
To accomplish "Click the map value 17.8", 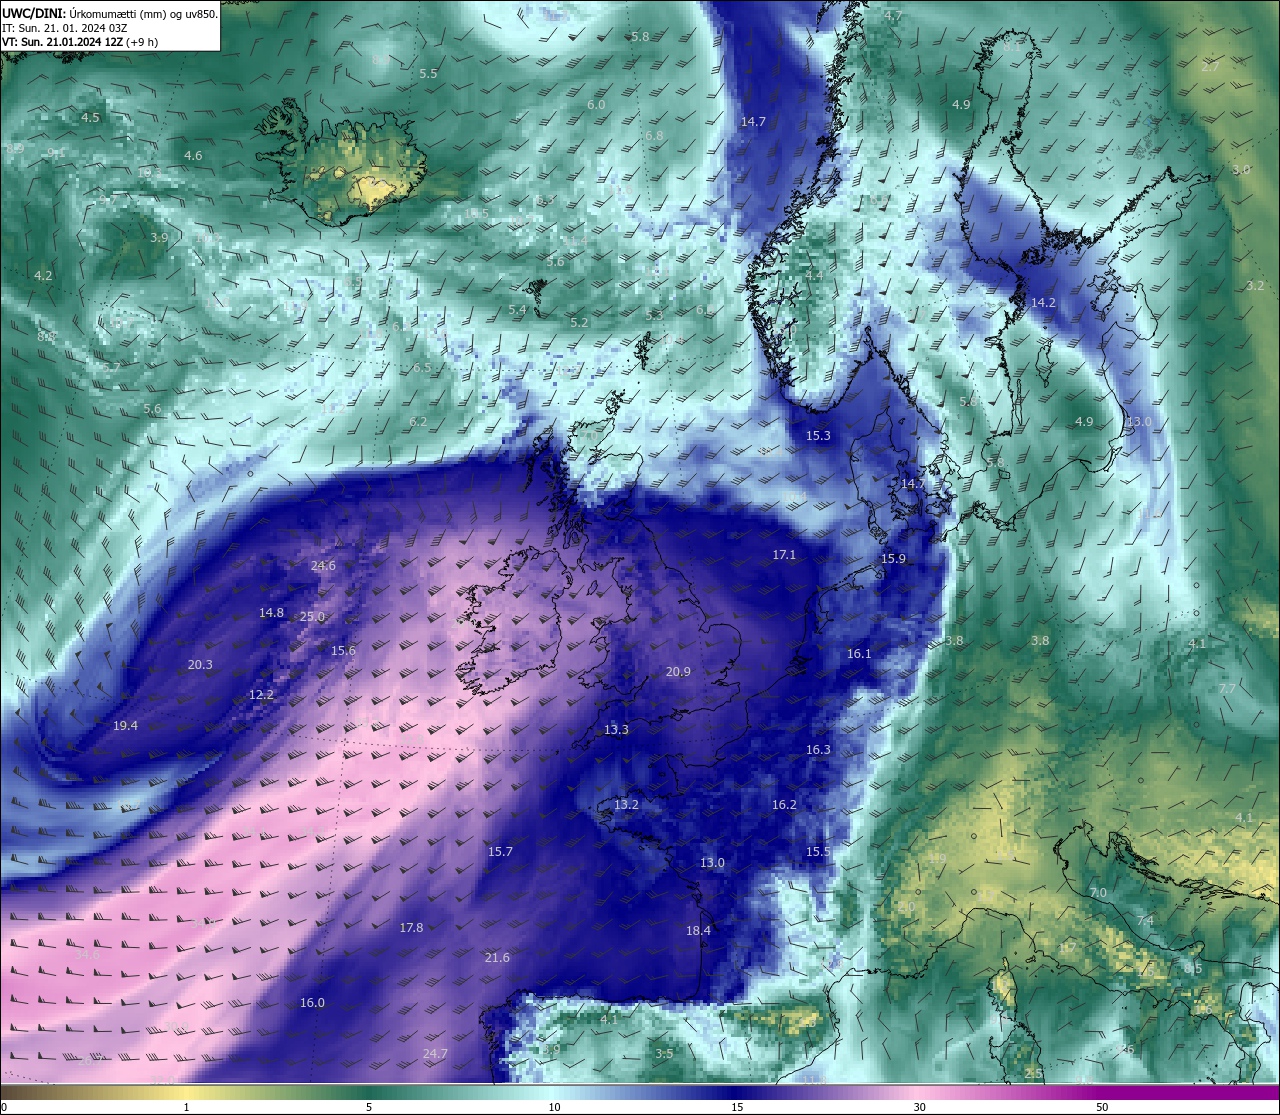I will point(411,927).
